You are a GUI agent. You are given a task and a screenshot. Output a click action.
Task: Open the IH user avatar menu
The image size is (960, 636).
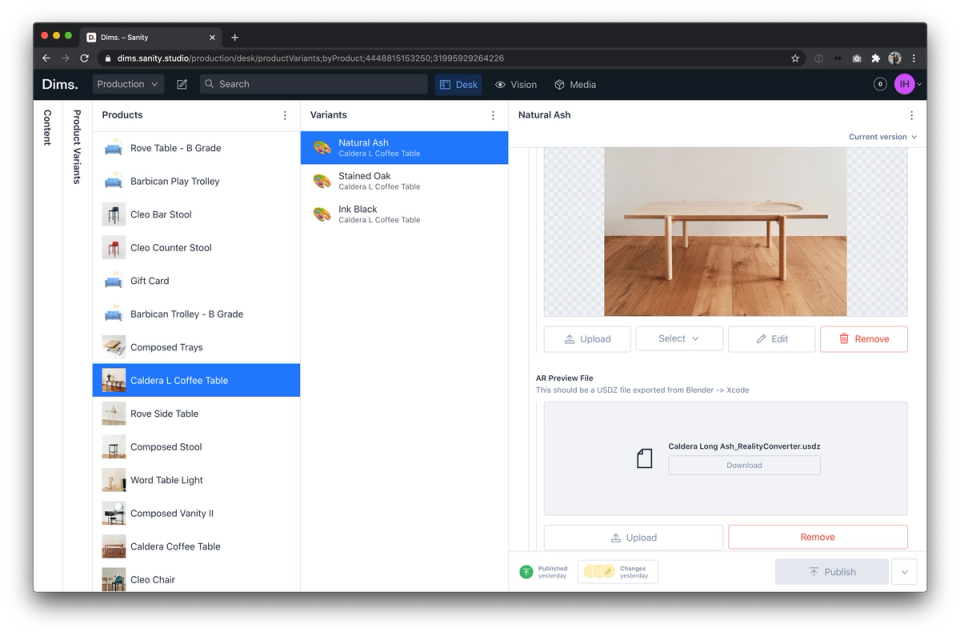tap(904, 84)
